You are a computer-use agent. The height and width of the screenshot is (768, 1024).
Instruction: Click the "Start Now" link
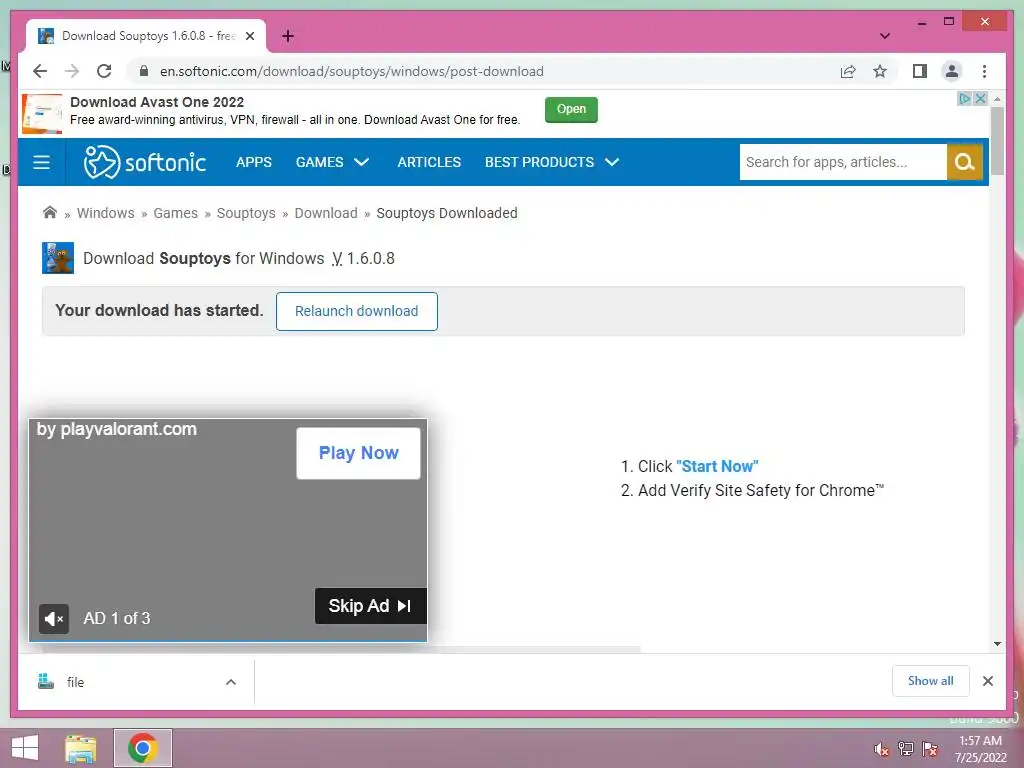coord(717,466)
